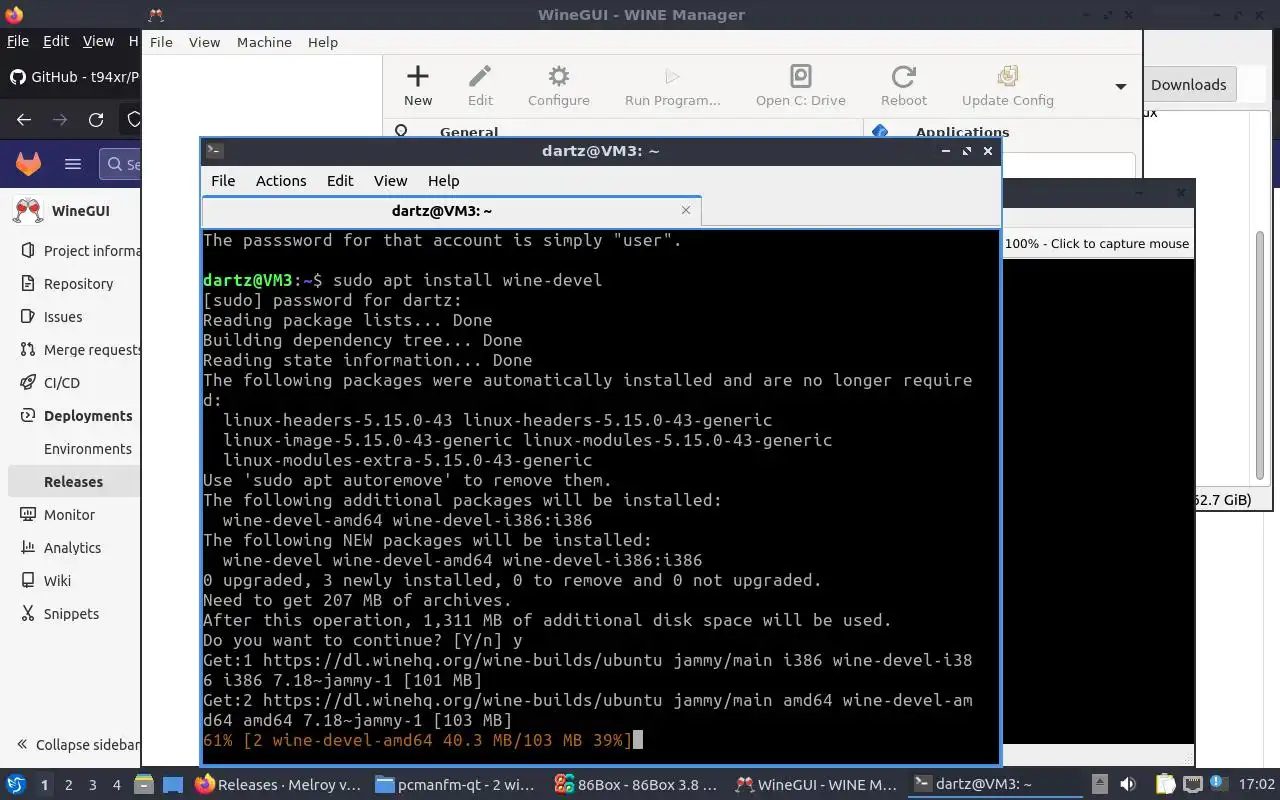Close the dartz@VM3 terminal tab

[x=685, y=210]
